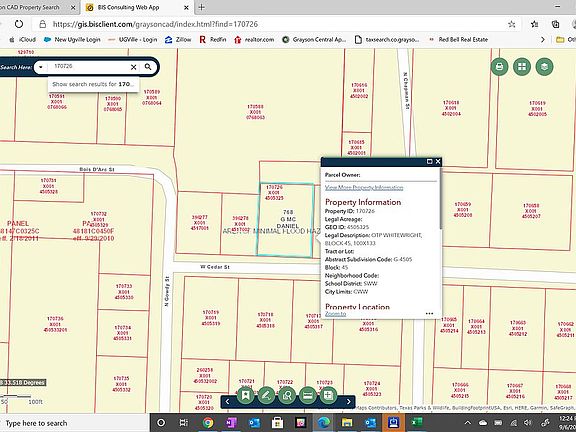This screenshot has height=432, width=576.
Task: Open the query search widget
Action: coord(287,395)
